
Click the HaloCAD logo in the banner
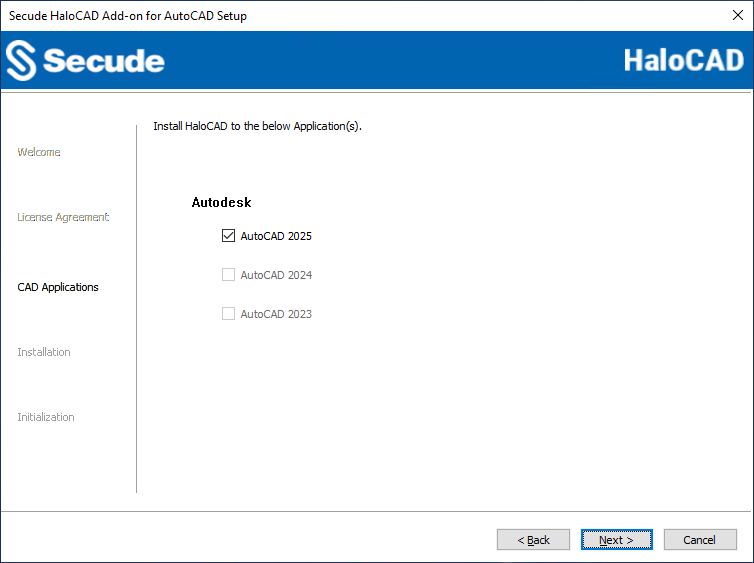pyautogui.click(x=683, y=60)
